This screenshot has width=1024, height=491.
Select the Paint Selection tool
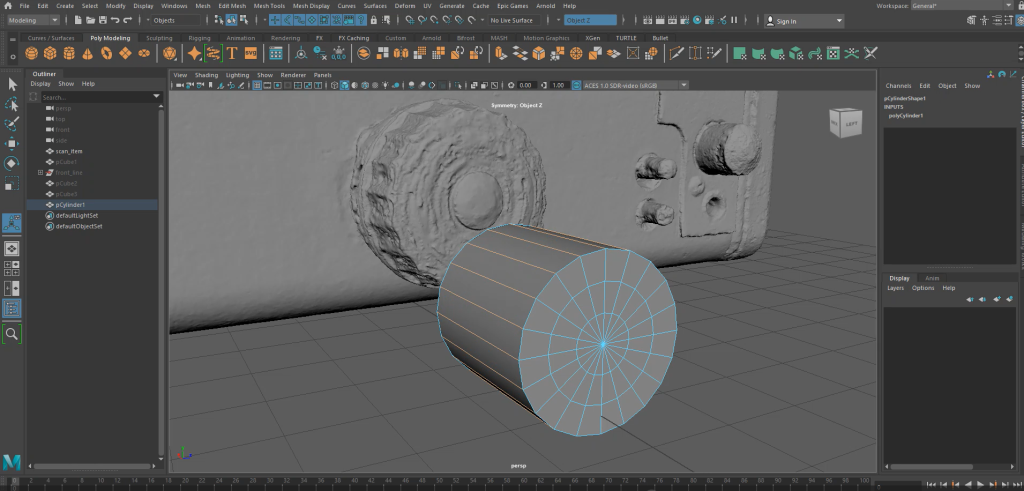(12, 123)
